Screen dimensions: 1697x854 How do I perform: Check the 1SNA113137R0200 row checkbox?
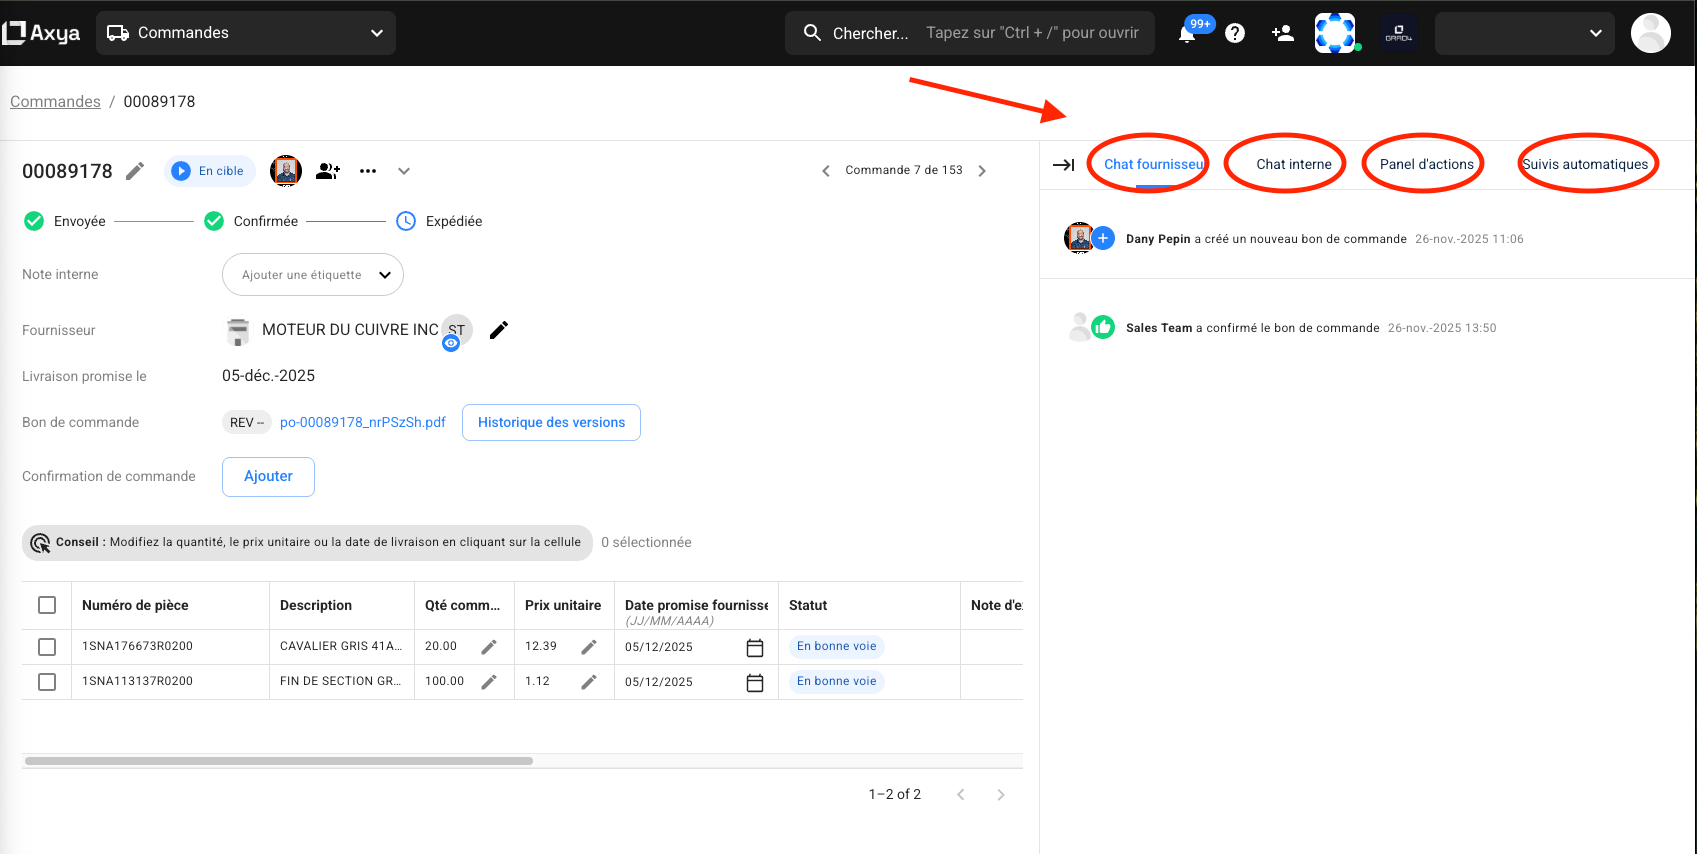[47, 682]
